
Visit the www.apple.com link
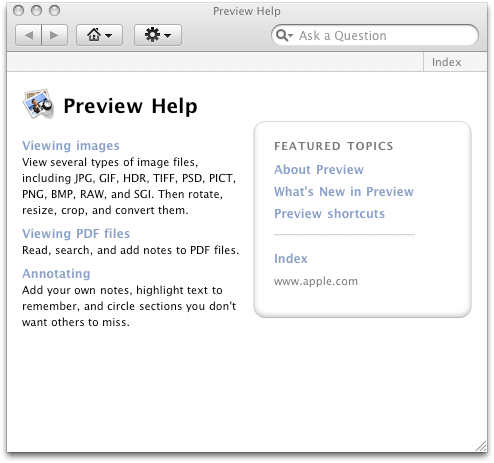click(x=316, y=281)
